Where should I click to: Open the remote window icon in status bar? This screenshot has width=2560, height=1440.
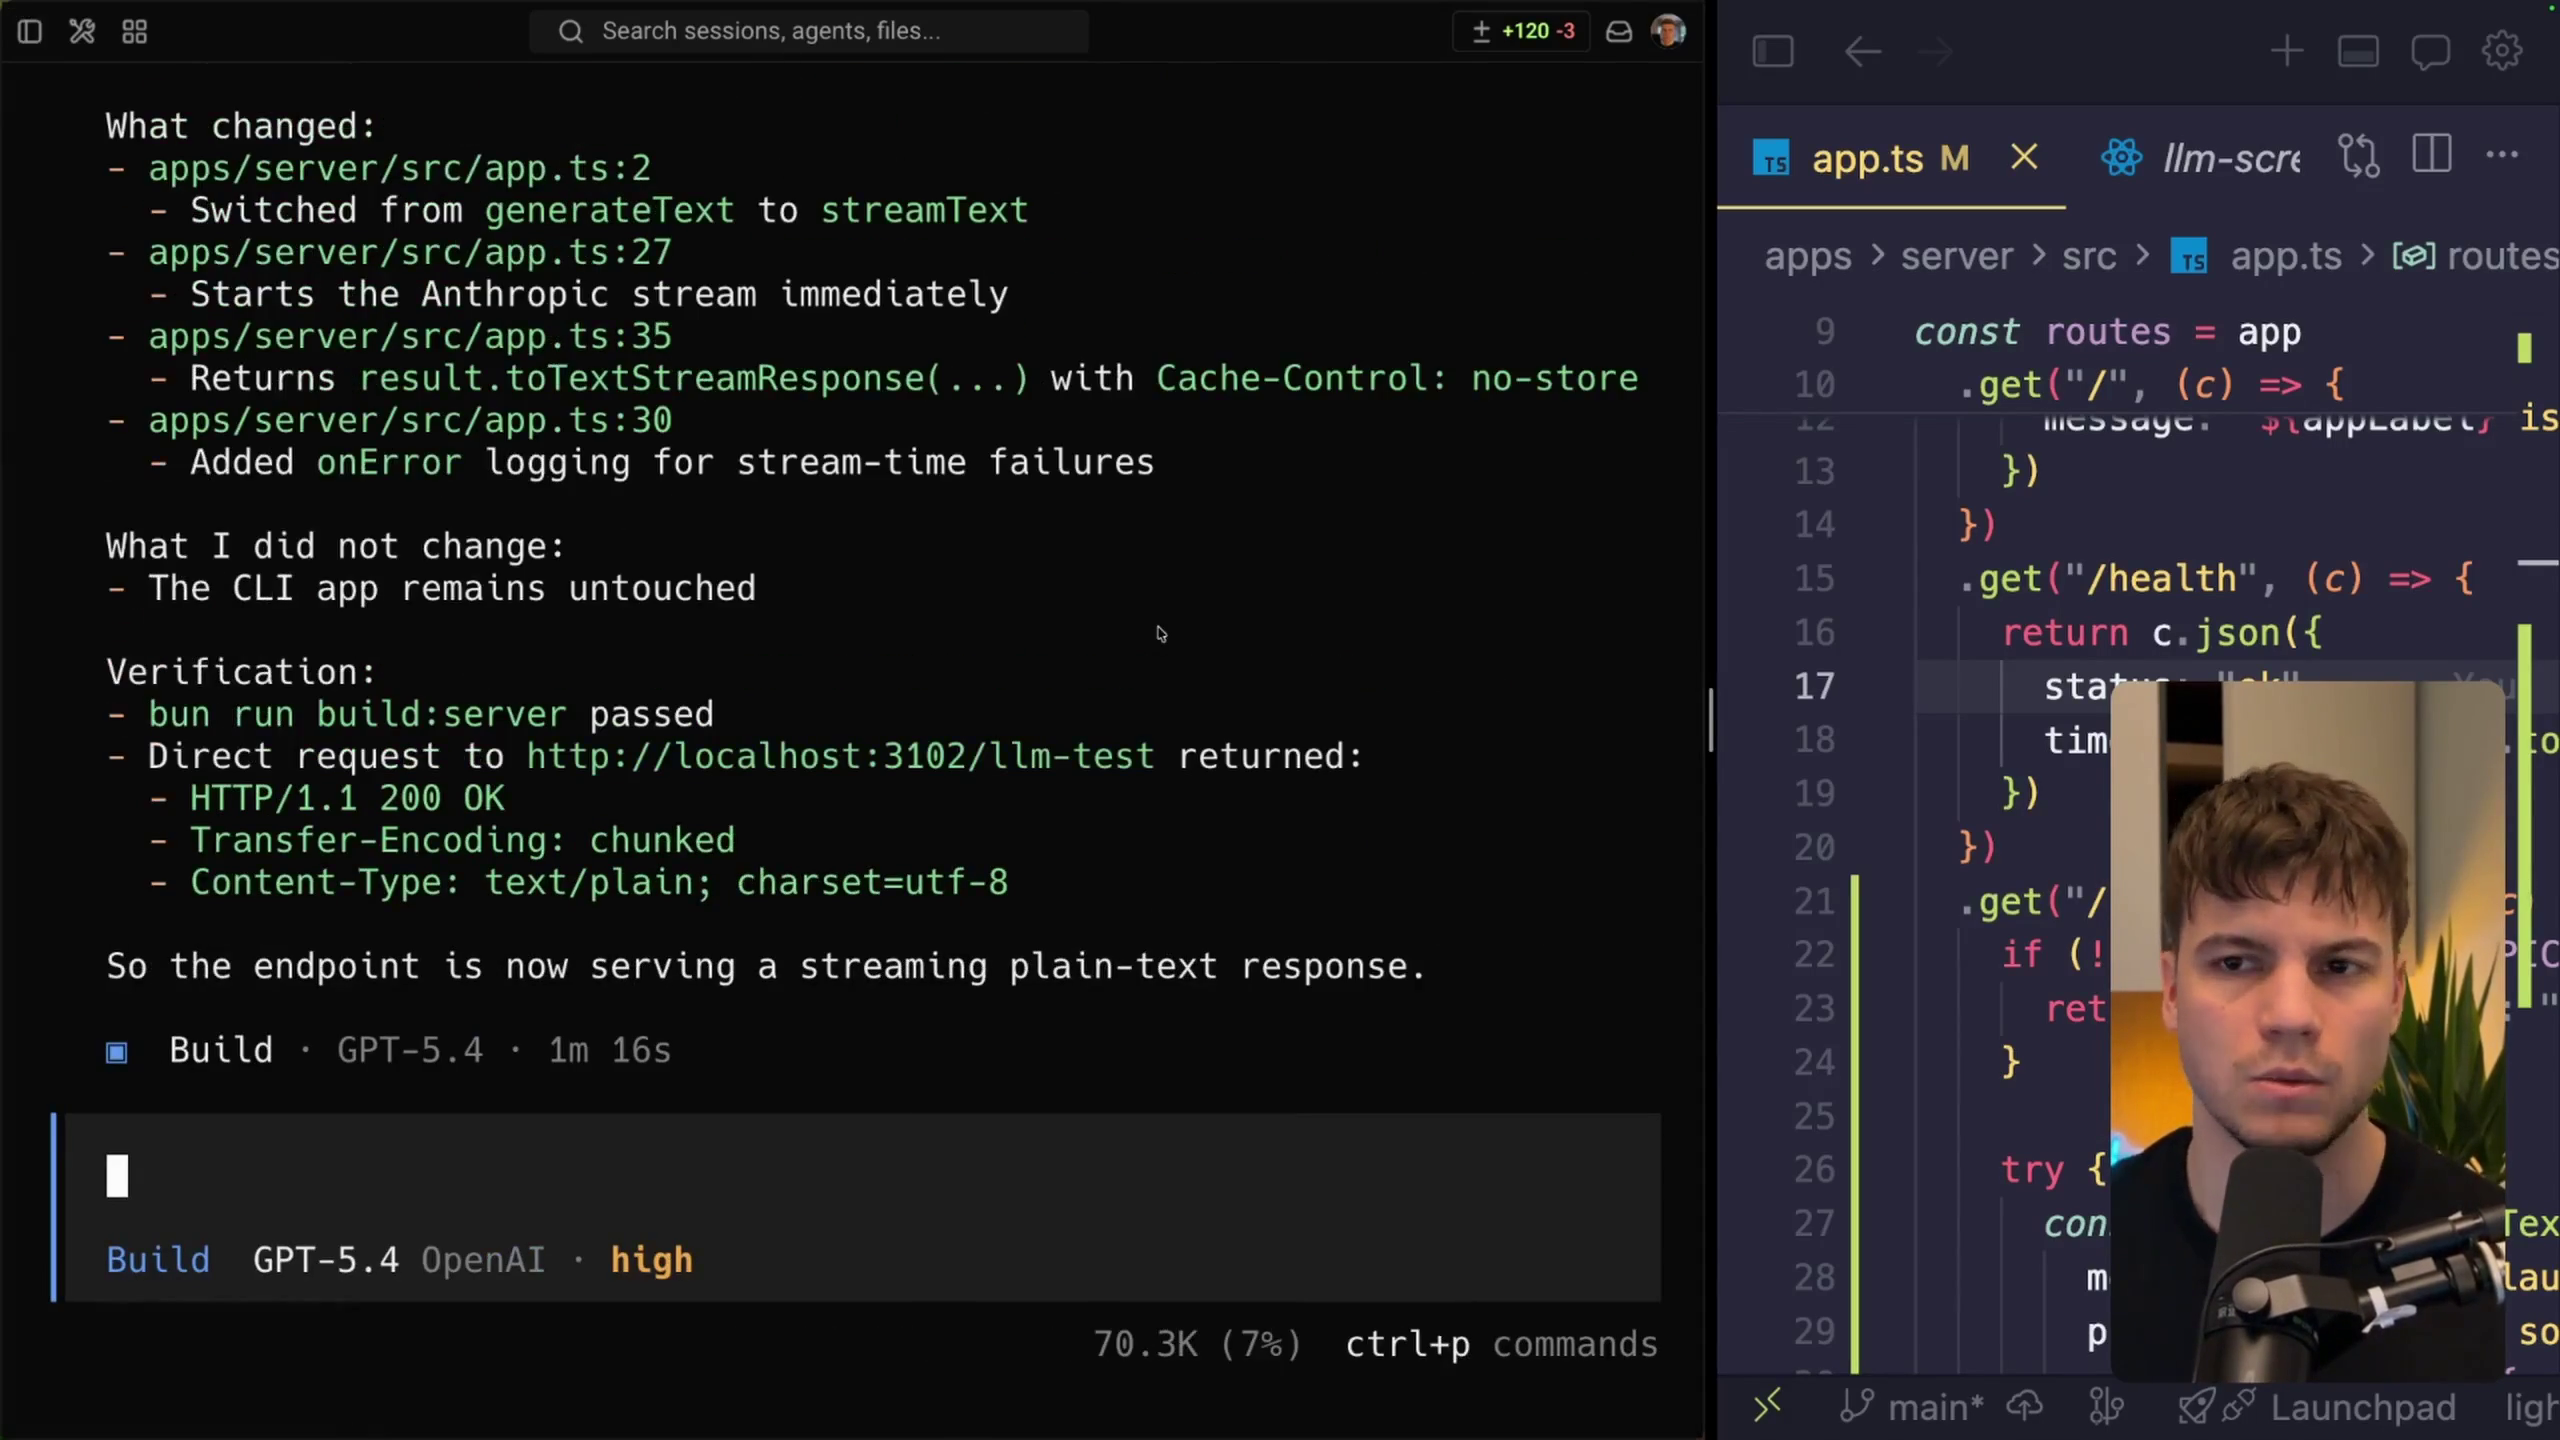pos(1767,1406)
